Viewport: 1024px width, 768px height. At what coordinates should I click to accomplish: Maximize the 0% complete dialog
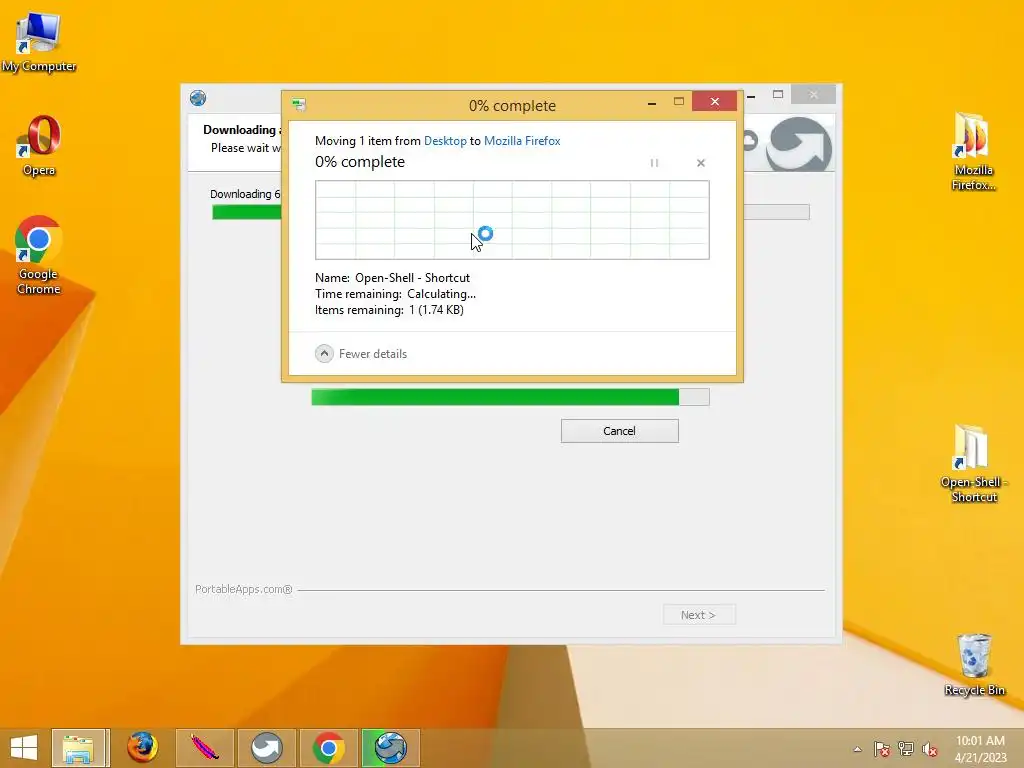pyautogui.click(x=679, y=102)
